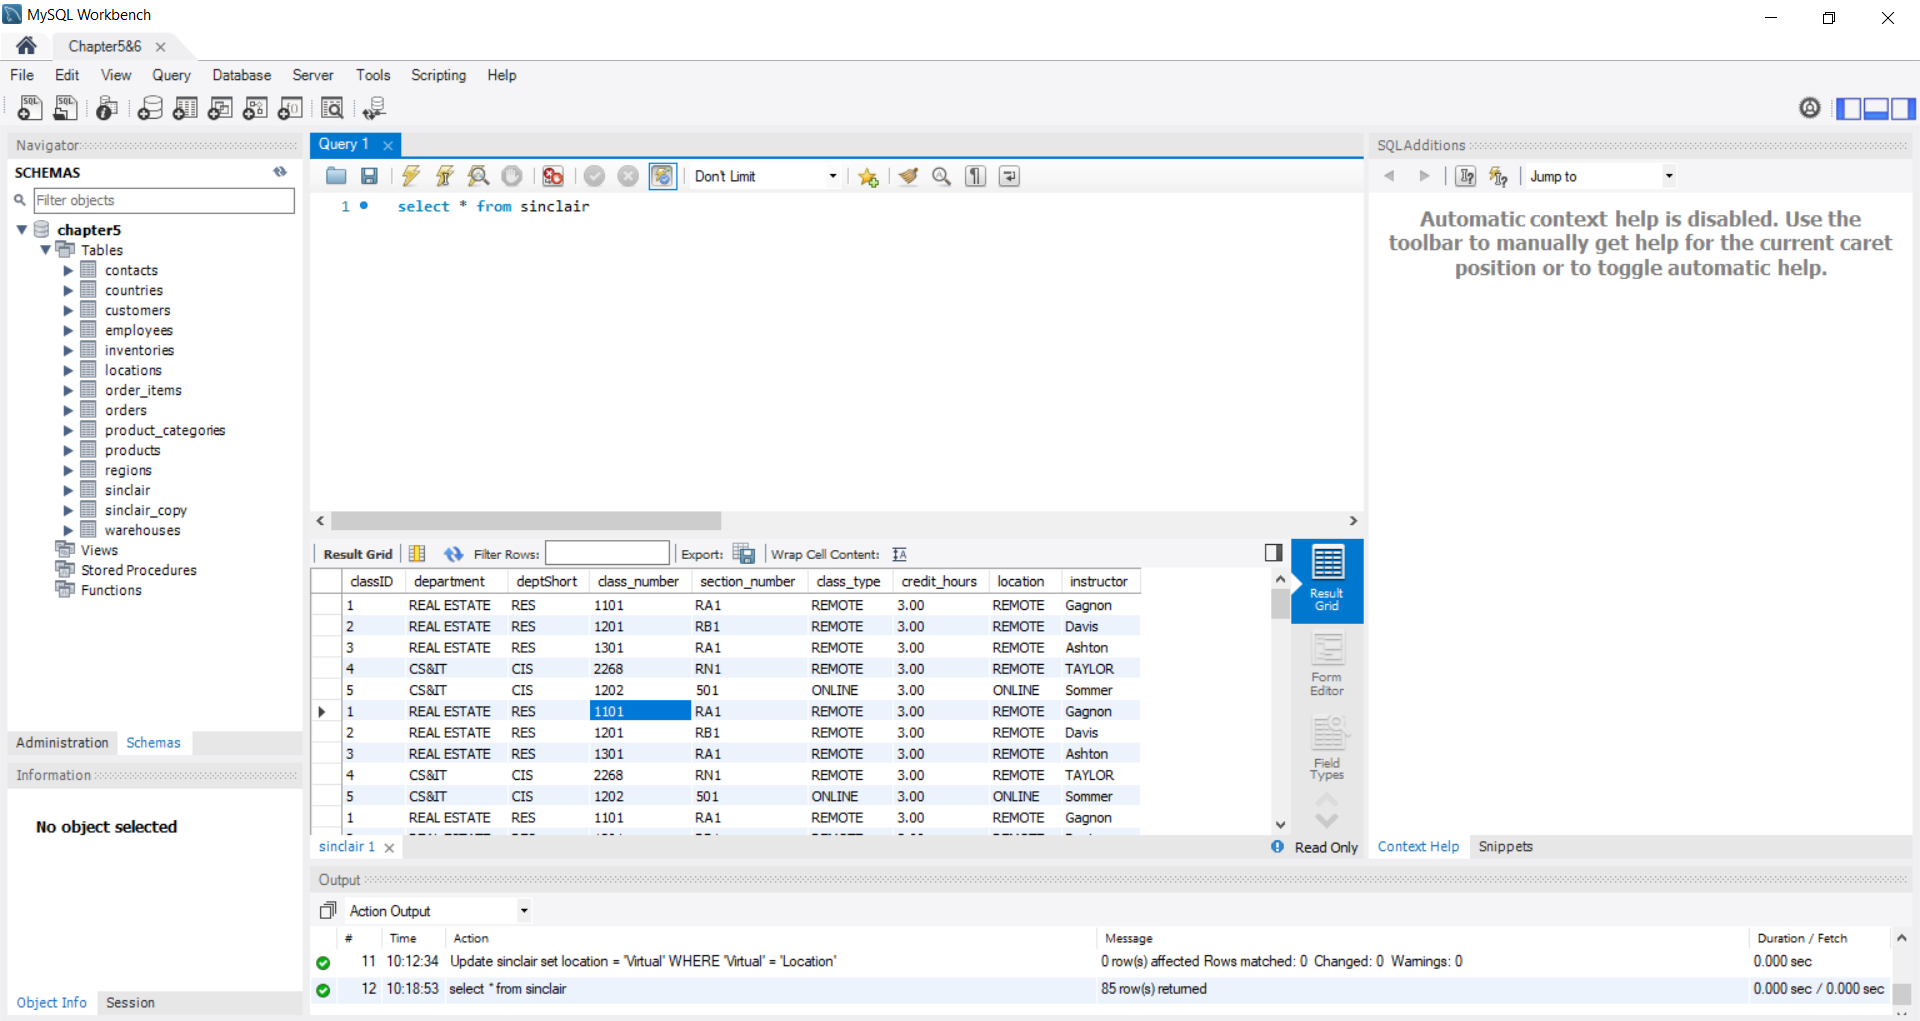
Task: Open the Snippets tab
Action: pyautogui.click(x=1505, y=847)
